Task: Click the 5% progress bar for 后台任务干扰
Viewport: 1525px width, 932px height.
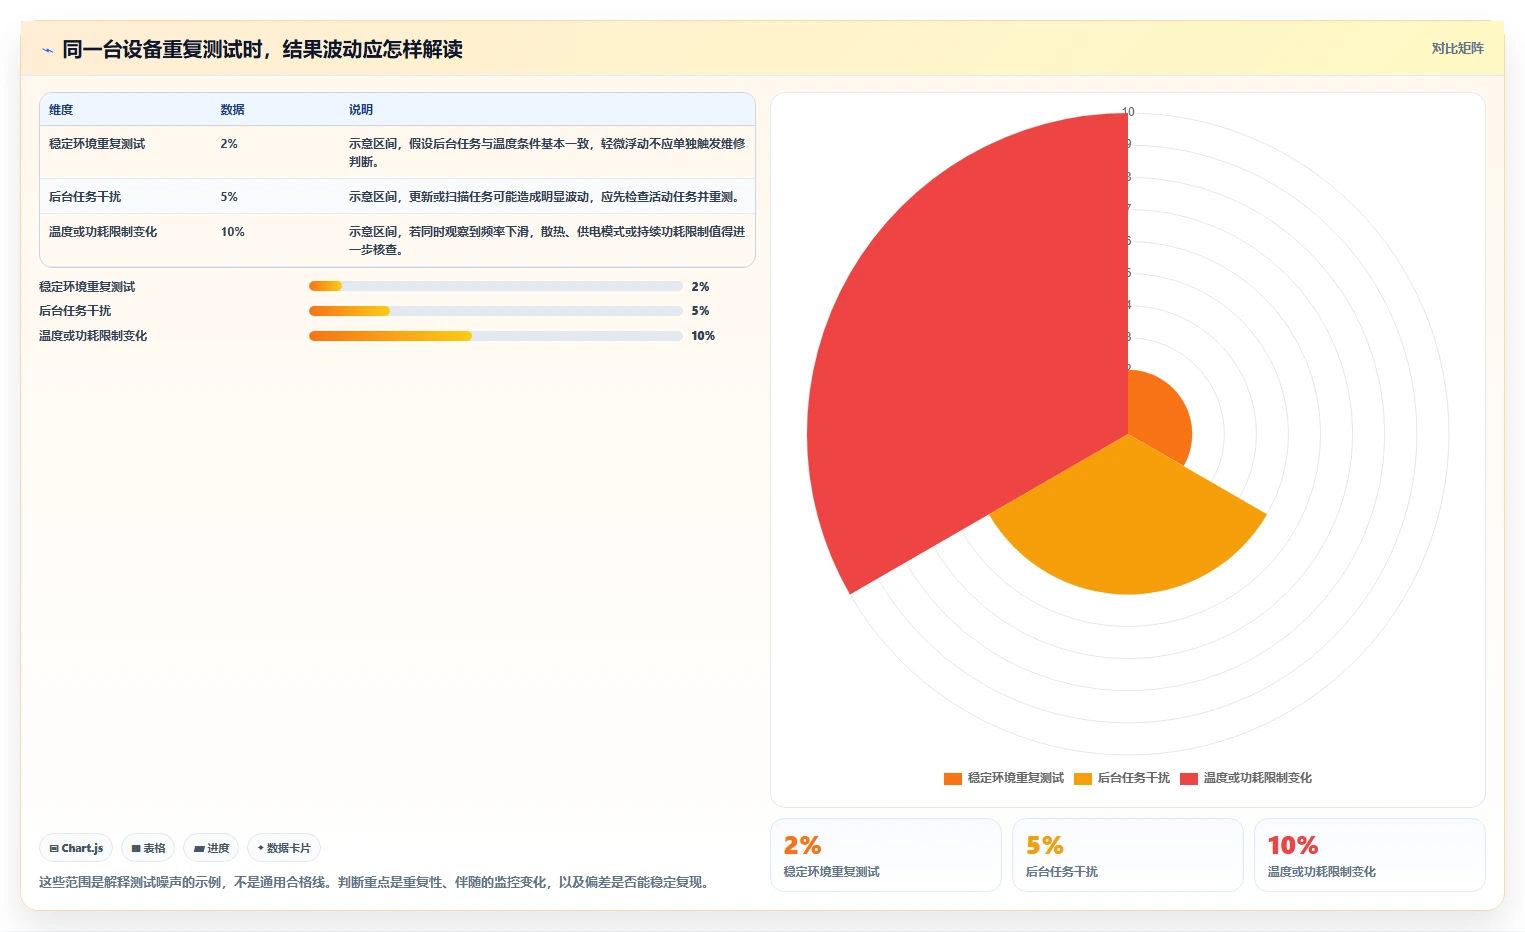Action: point(496,311)
